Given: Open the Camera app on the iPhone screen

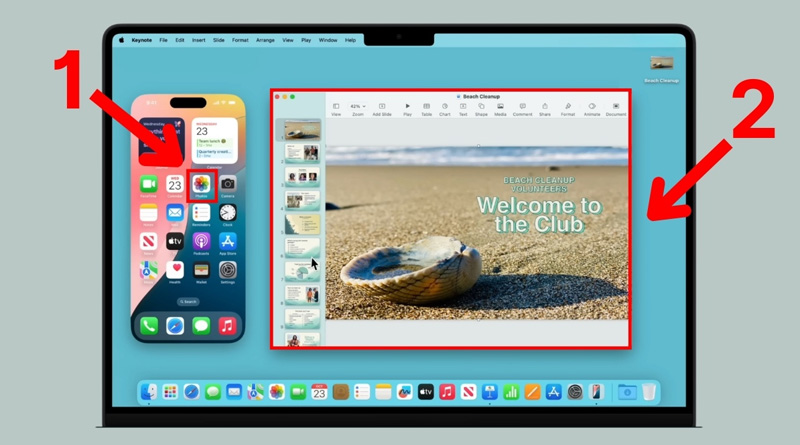Looking at the screenshot, I should [x=228, y=184].
